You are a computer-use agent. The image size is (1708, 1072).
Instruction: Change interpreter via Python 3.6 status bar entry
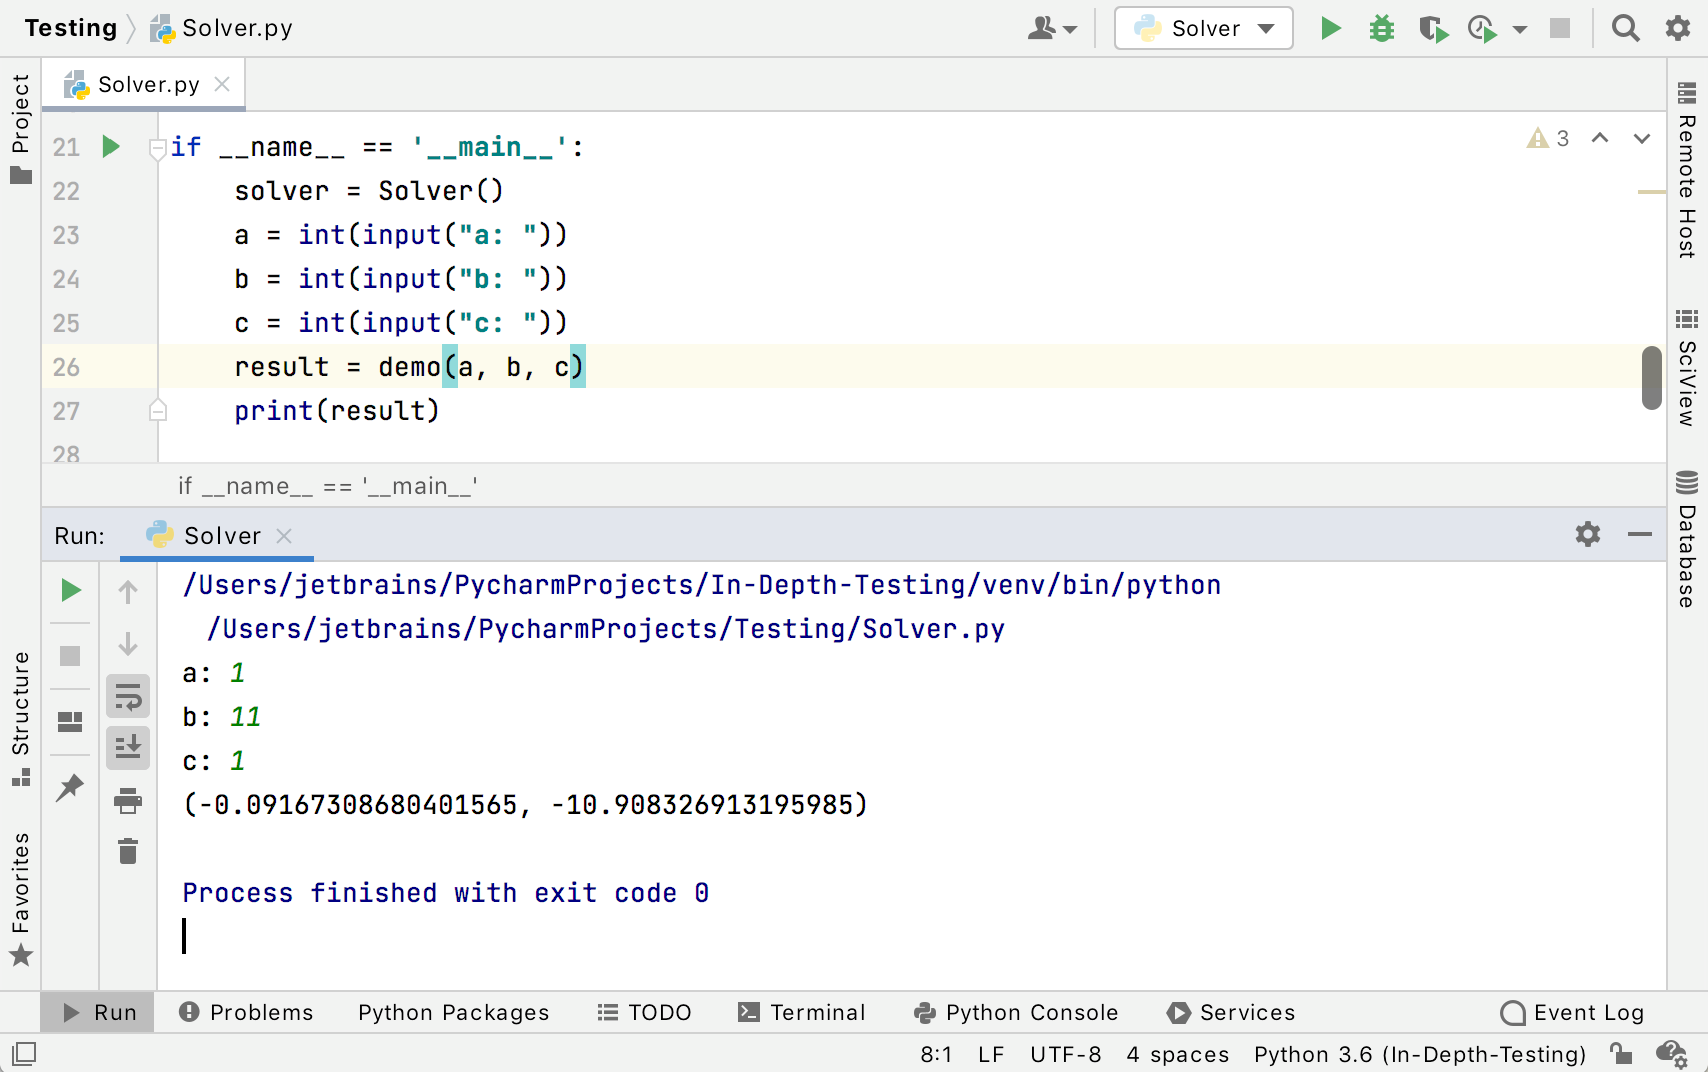(1419, 1054)
